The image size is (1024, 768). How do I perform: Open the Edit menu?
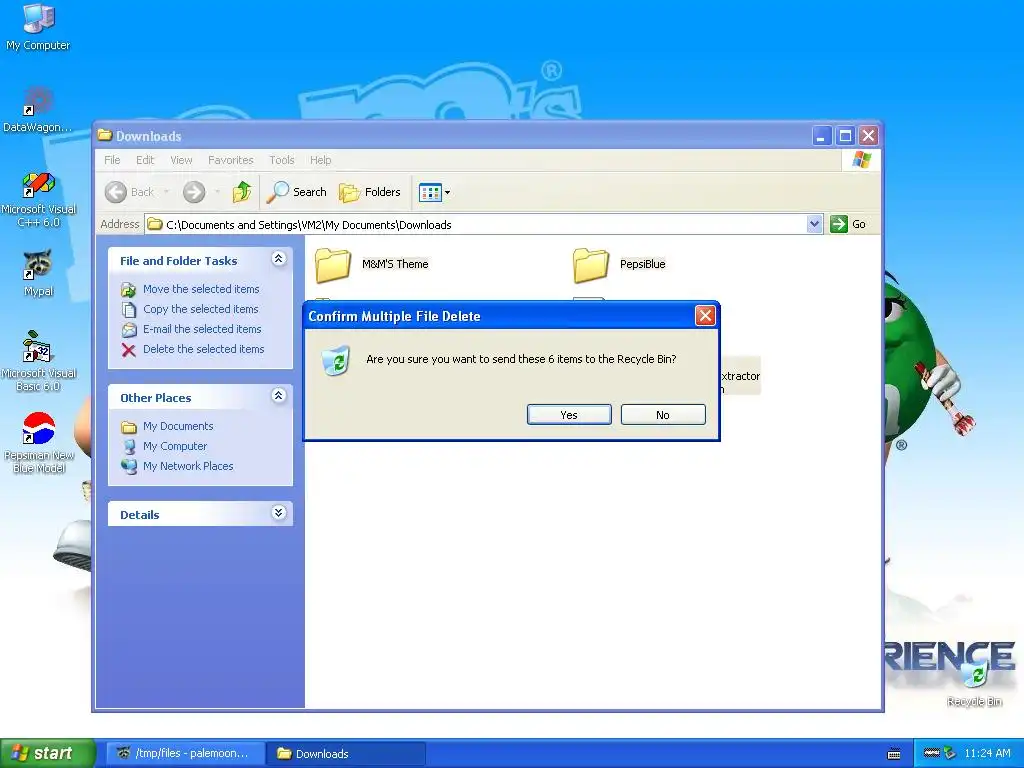(145, 160)
